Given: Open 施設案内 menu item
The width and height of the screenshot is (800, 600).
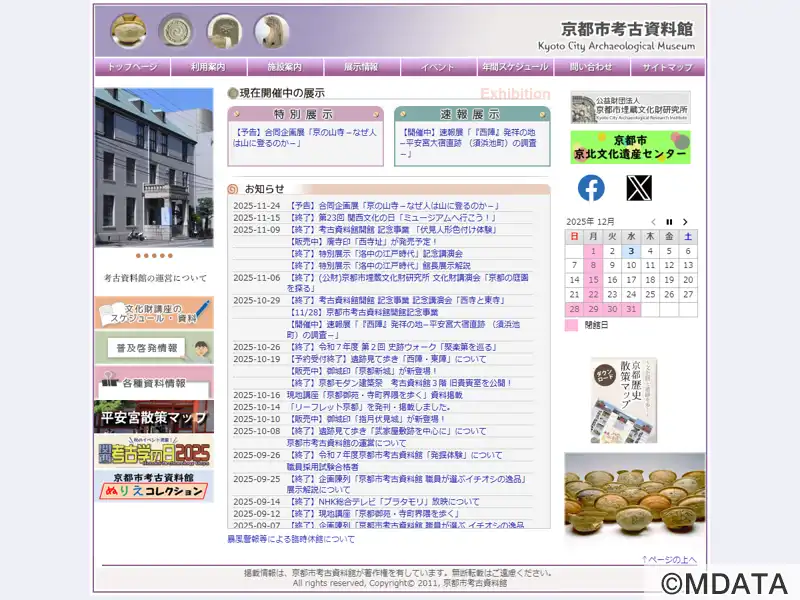Looking at the screenshot, I should click(285, 67).
